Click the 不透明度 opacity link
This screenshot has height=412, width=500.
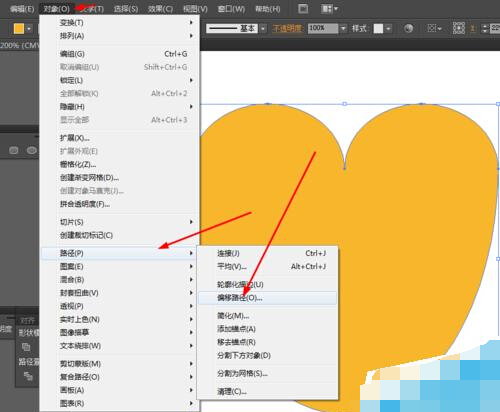(287, 29)
